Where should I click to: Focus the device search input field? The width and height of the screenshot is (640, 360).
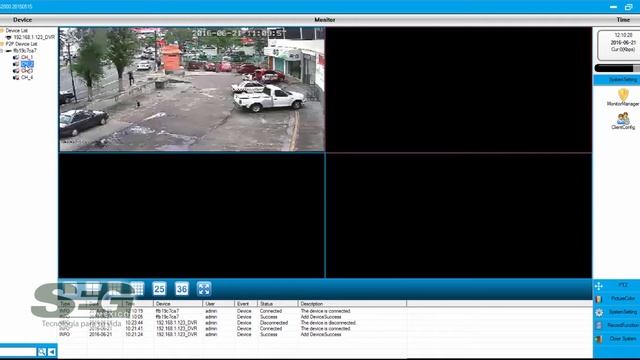click(x=18, y=352)
